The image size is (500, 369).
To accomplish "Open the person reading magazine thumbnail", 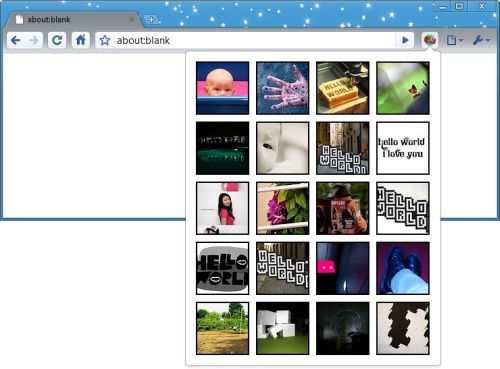I will tap(343, 208).
